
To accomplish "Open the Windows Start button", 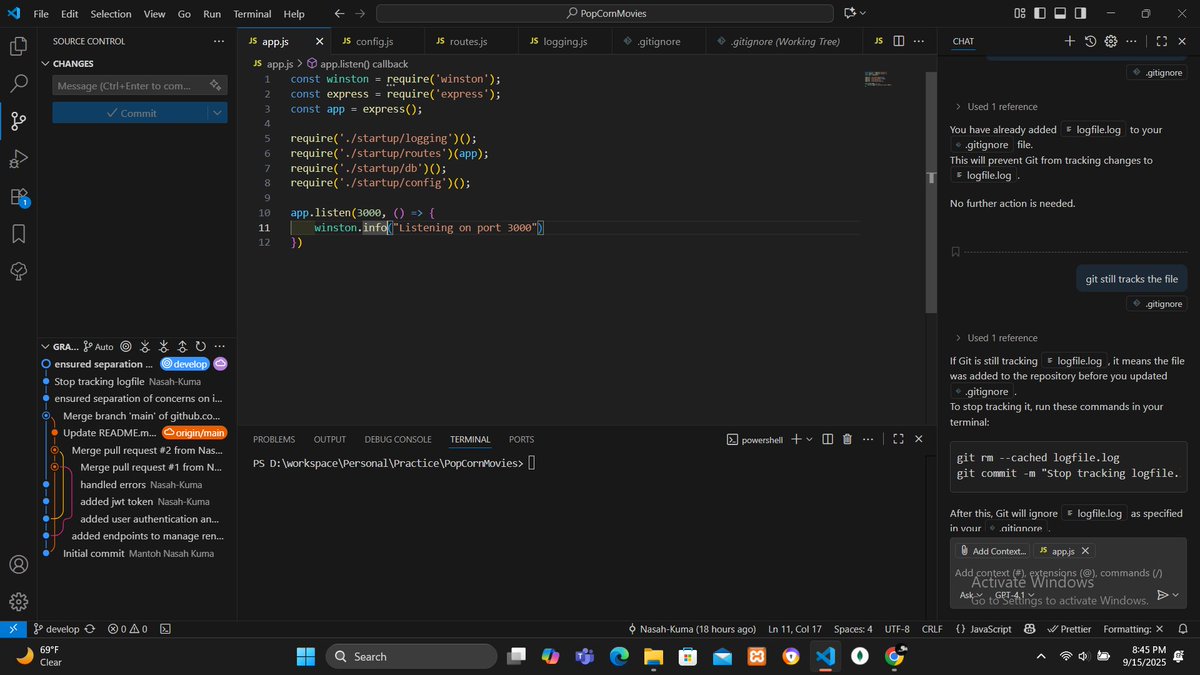I will (305, 656).
